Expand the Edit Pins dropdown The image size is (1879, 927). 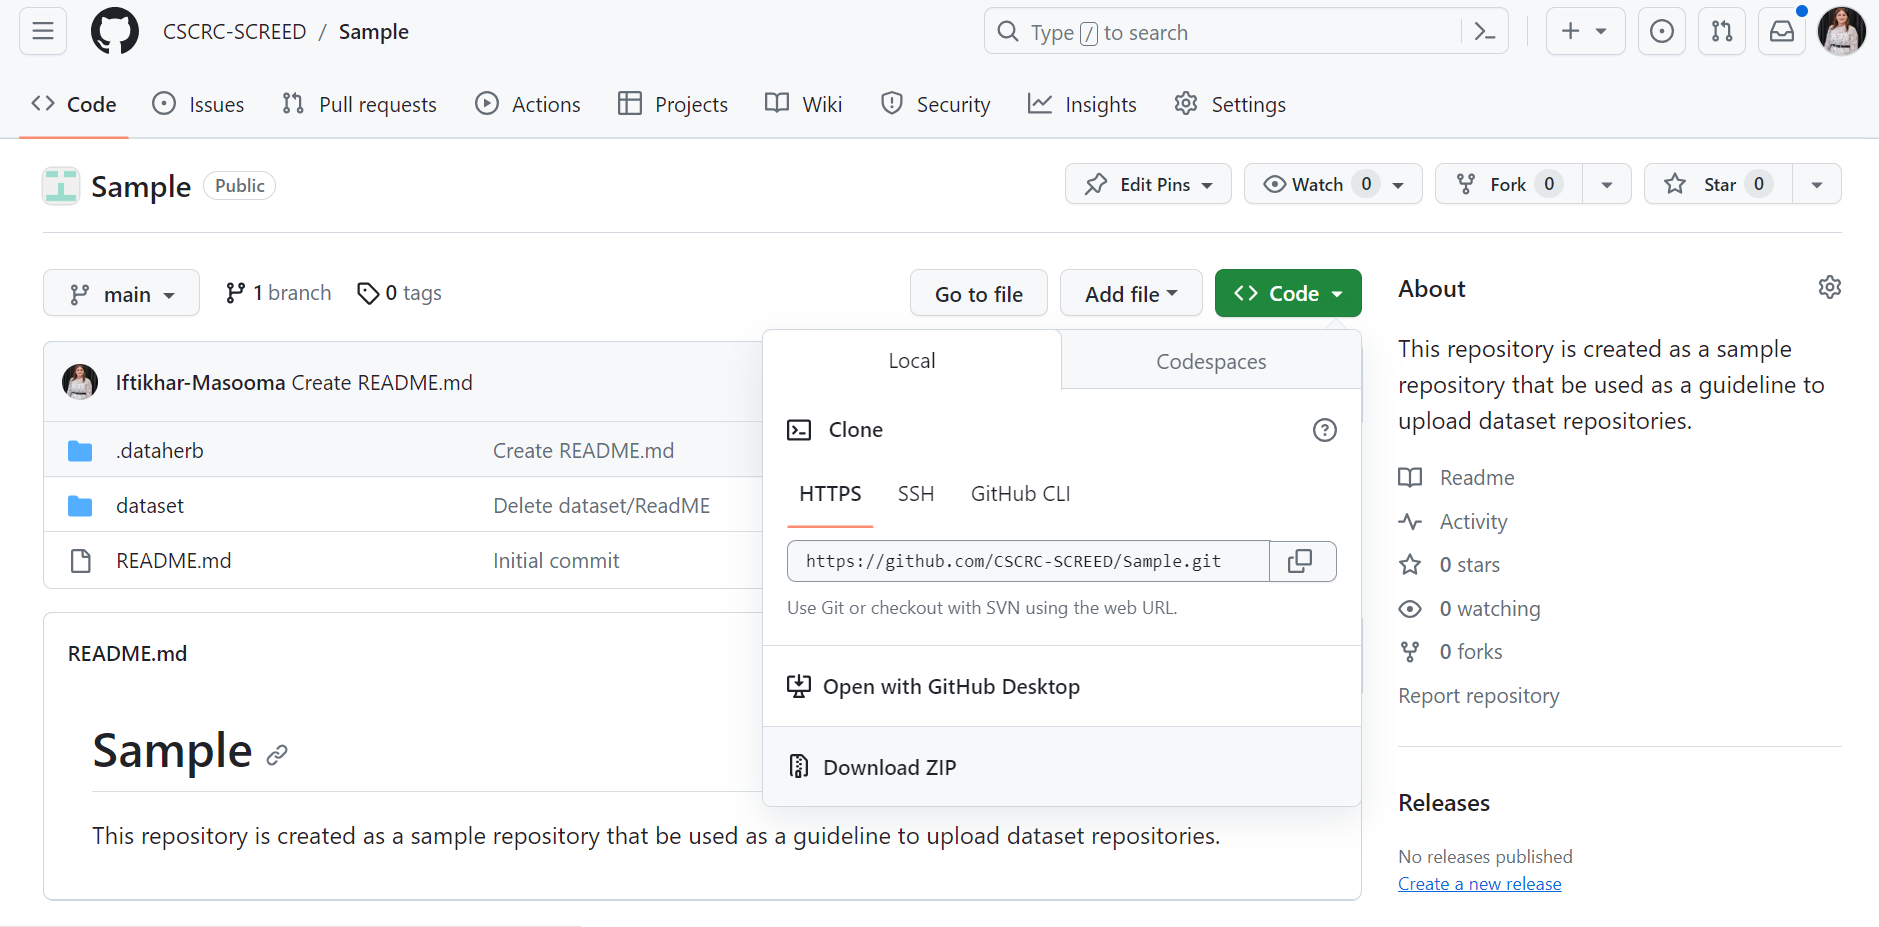click(x=1148, y=184)
